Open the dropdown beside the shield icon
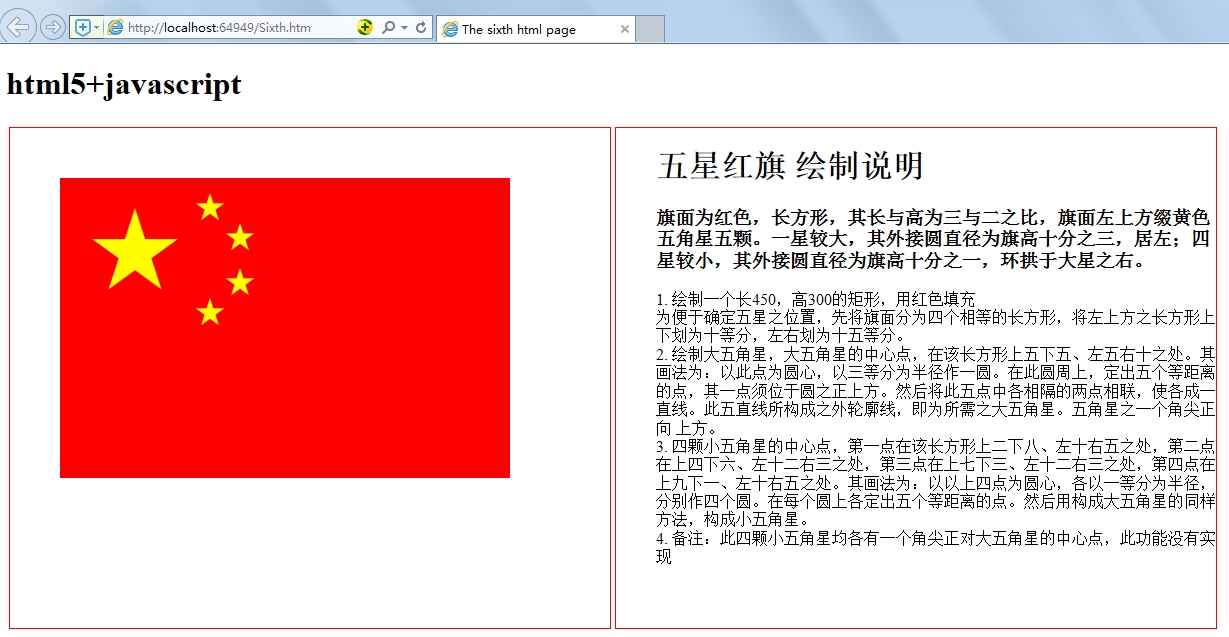Viewport: 1229px width, 637px height. [x=97, y=28]
